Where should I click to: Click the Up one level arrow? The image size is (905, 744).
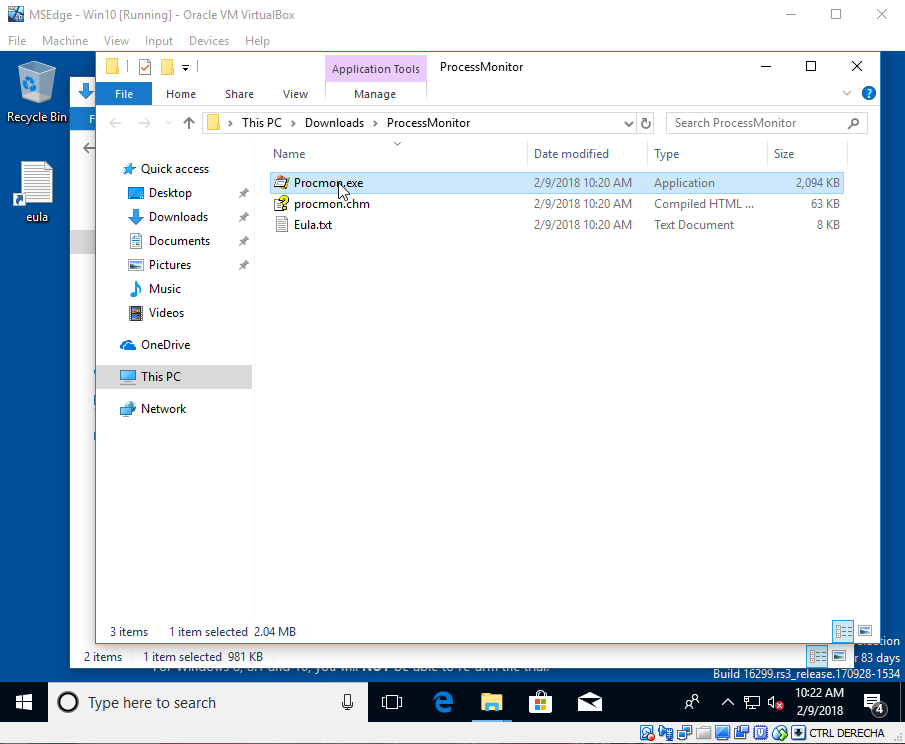click(189, 123)
